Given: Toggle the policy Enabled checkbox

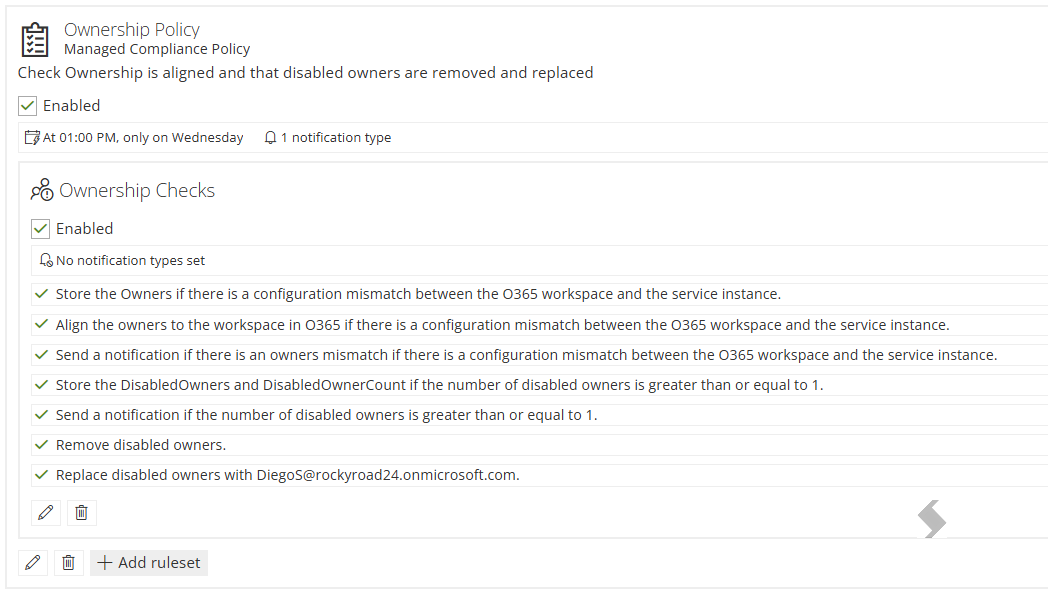Looking at the screenshot, I should coord(27,106).
